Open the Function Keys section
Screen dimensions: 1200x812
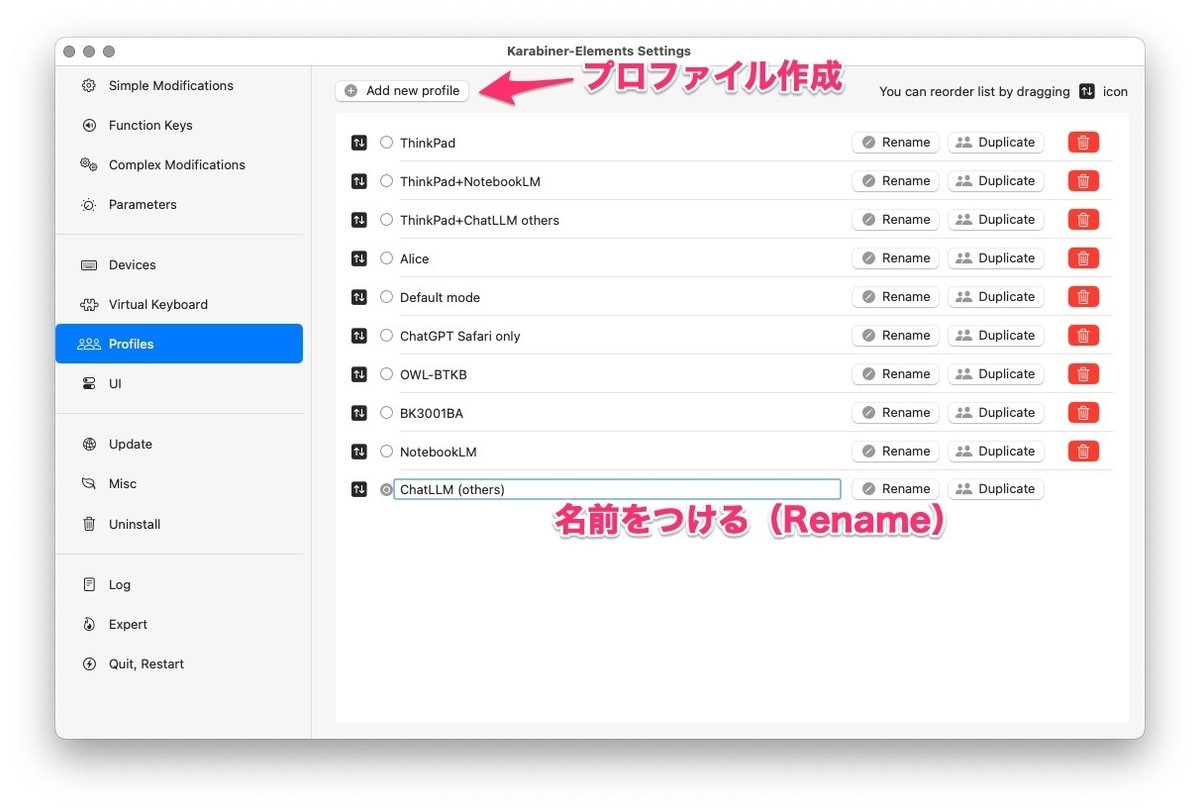pyautogui.click(x=179, y=125)
